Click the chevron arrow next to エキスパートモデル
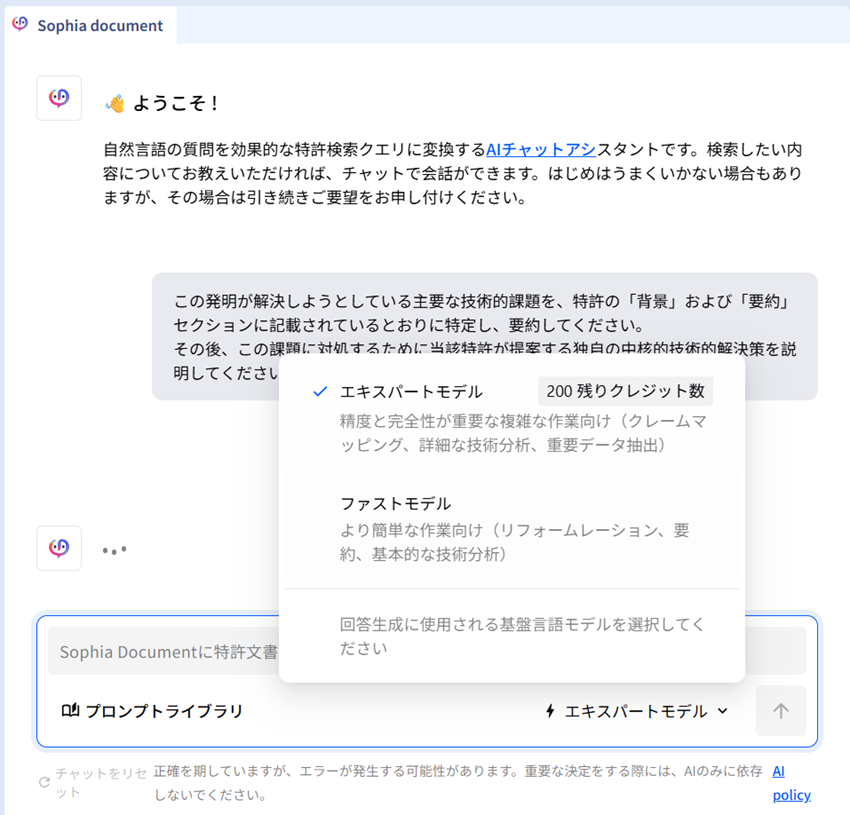Viewport: 850px width, 815px height. click(x=723, y=711)
